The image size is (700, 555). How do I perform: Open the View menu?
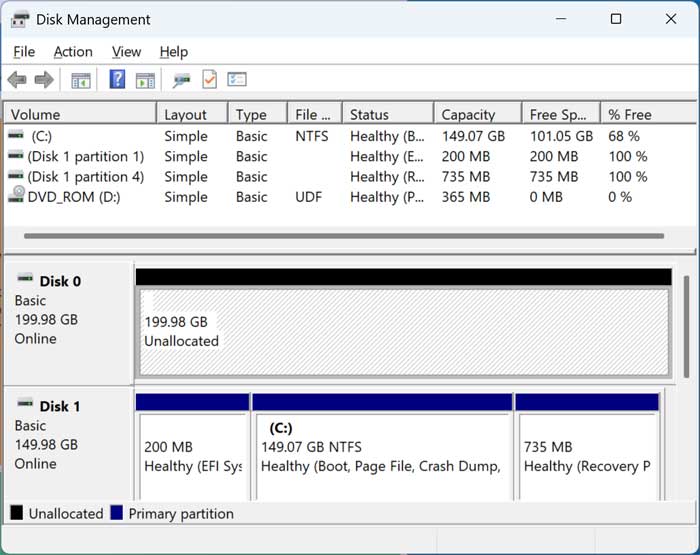click(x=126, y=52)
